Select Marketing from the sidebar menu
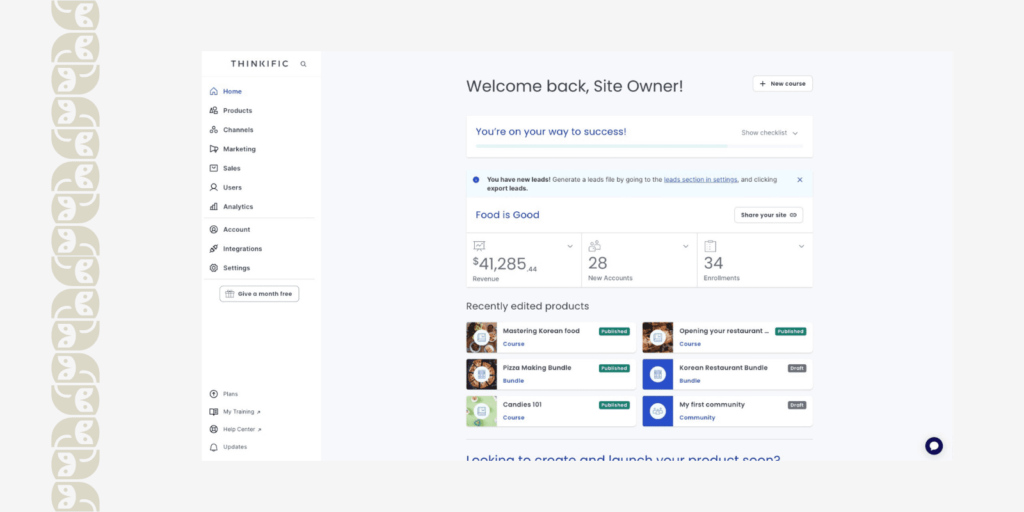 pos(239,149)
